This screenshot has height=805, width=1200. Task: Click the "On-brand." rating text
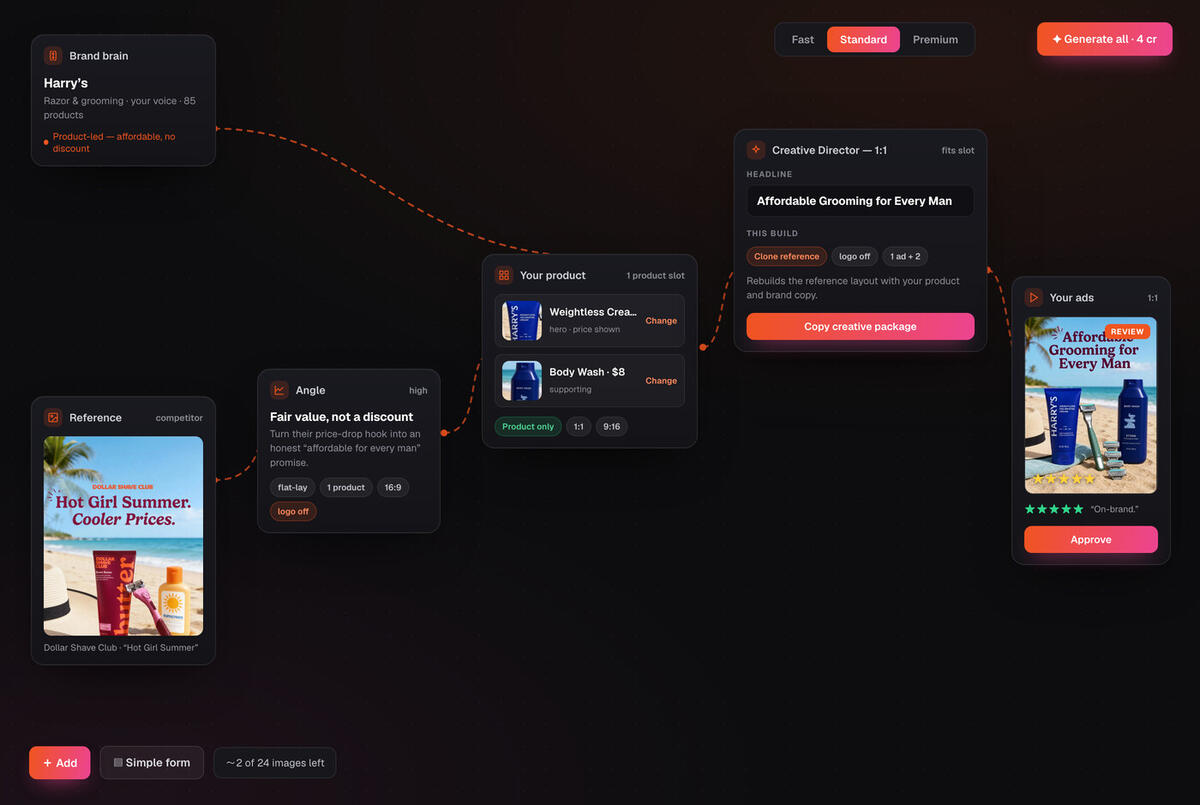pyautogui.click(x=1115, y=510)
